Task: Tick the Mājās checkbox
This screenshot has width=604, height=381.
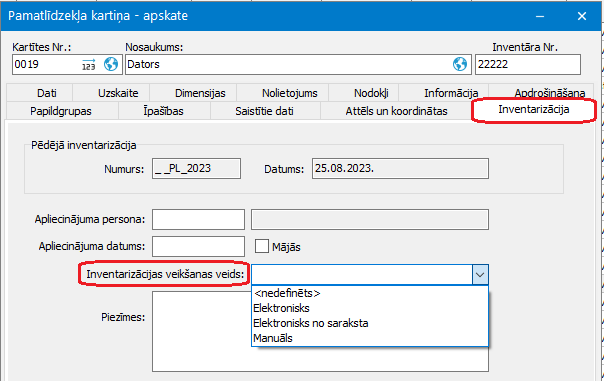Action: tap(262, 246)
